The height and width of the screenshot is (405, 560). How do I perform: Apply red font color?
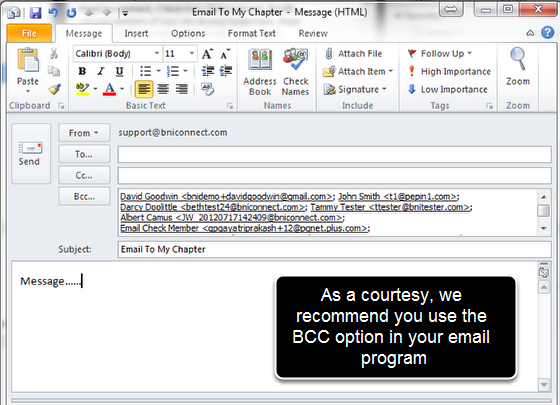click(110, 89)
